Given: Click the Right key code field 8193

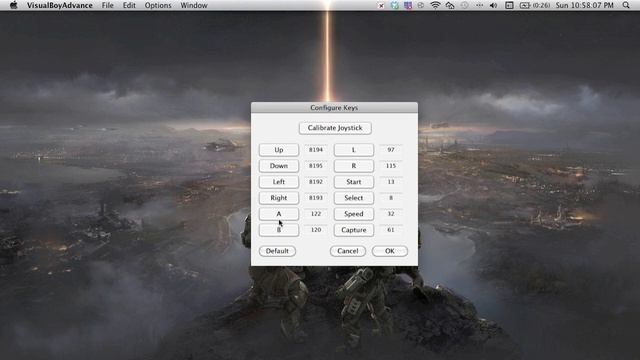Looking at the screenshot, I should coord(316,198).
